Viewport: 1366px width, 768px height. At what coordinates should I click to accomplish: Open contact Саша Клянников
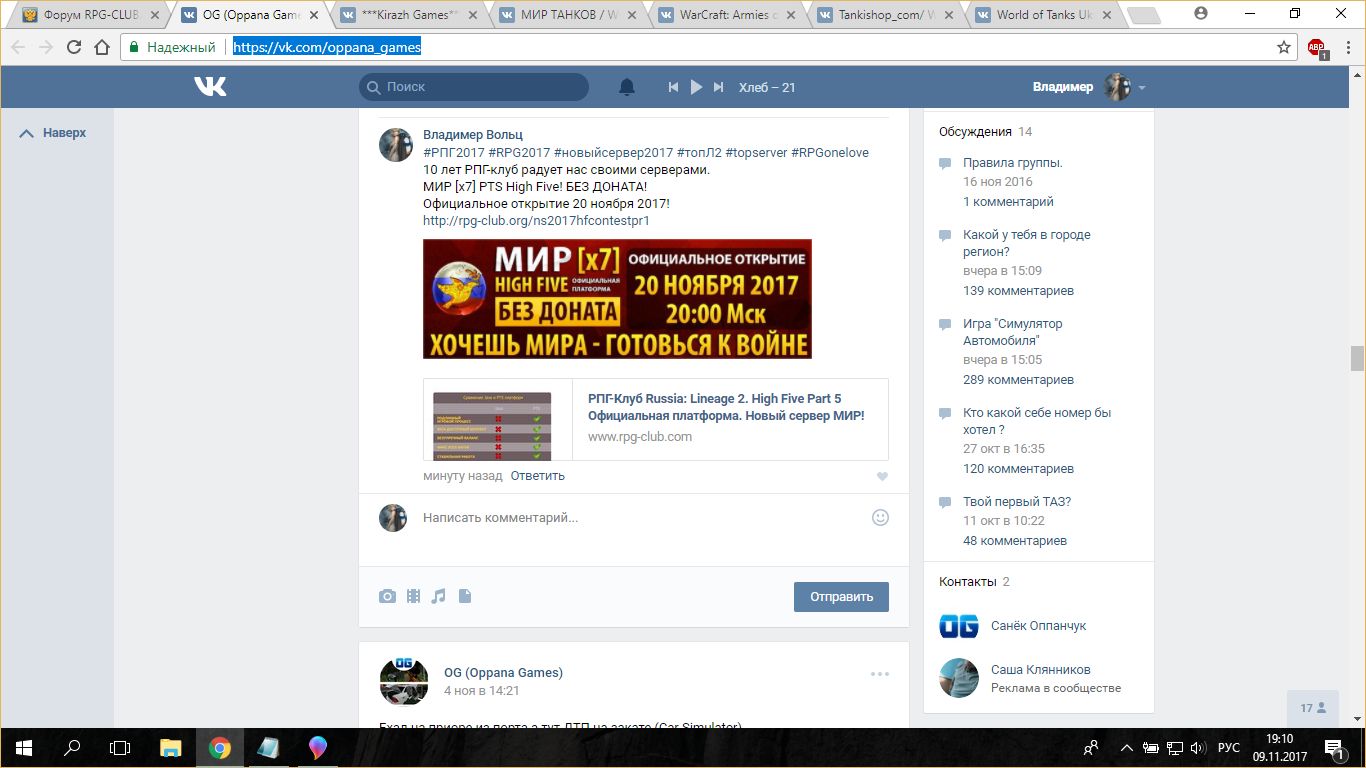click(1040, 670)
